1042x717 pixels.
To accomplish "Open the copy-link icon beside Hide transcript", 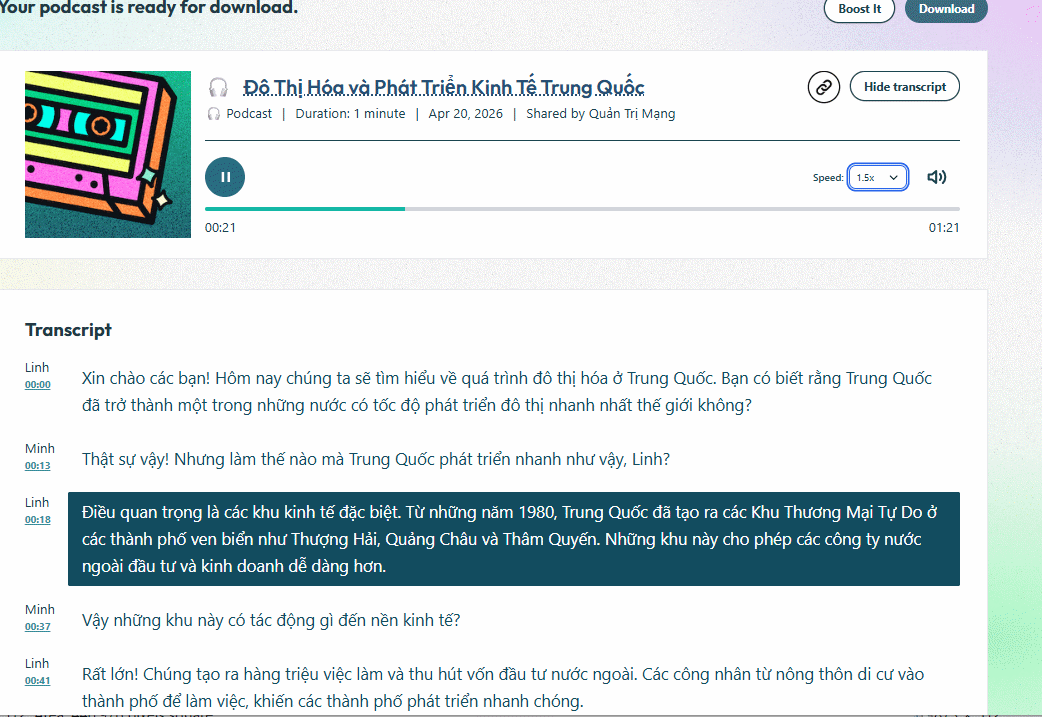I will 823,87.
